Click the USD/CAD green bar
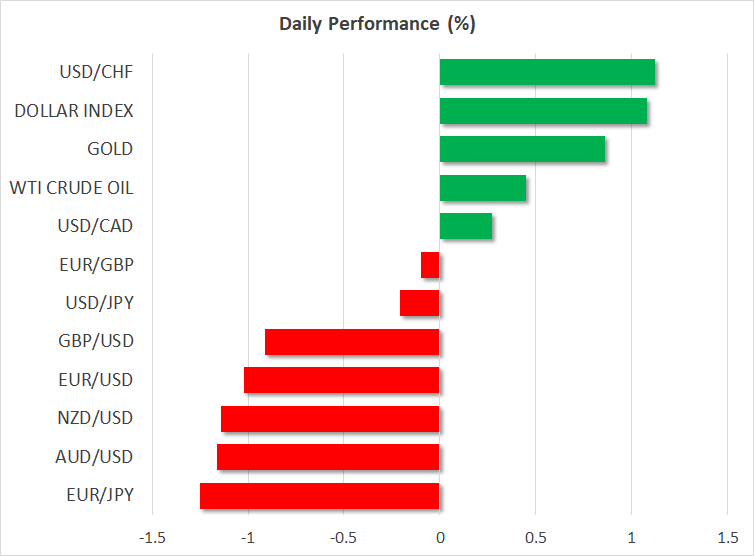 pos(466,226)
